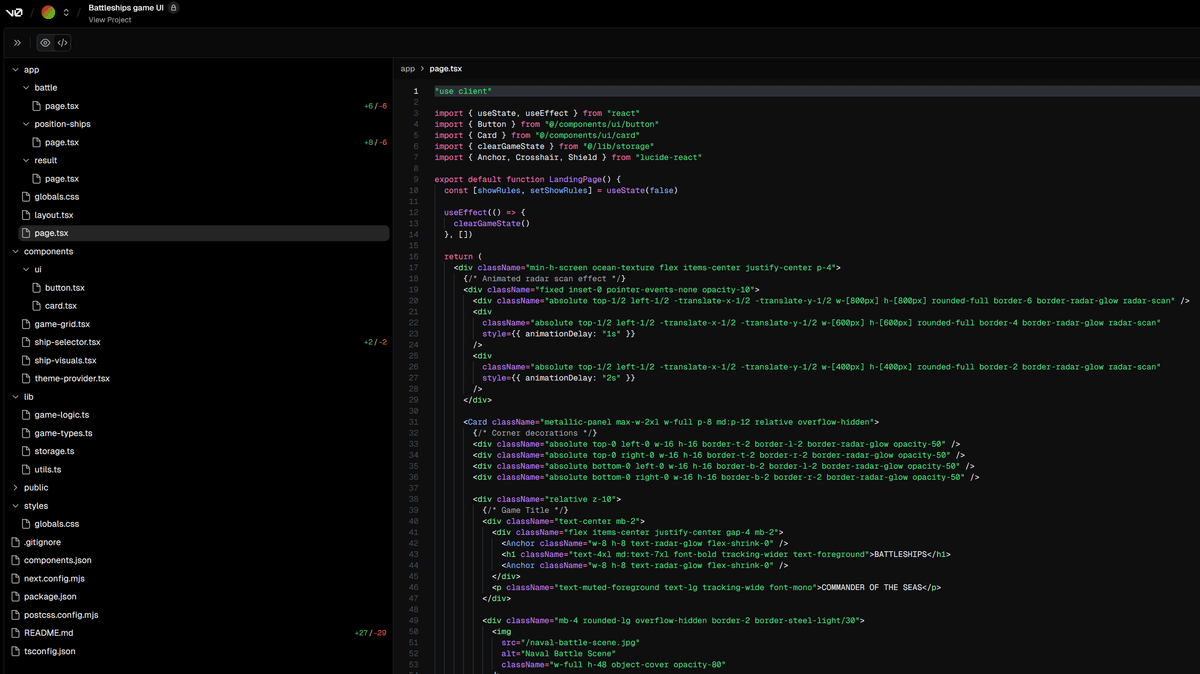Click file icon next to package.json
This screenshot has height=674, width=1200.
[15, 597]
